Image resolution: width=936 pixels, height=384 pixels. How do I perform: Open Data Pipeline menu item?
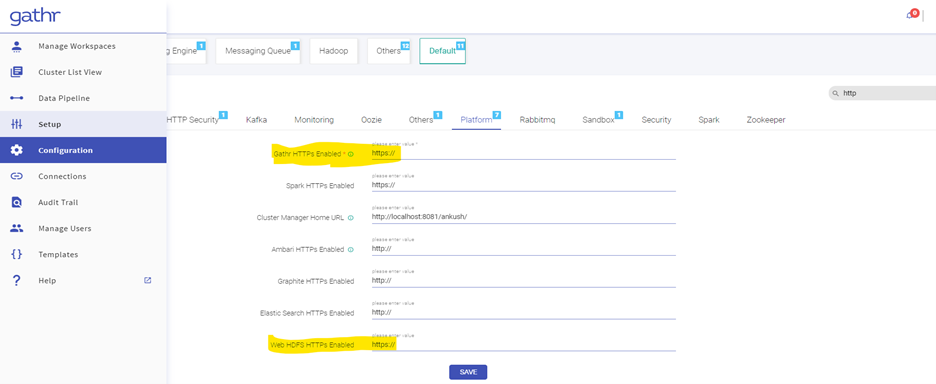coord(83,98)
